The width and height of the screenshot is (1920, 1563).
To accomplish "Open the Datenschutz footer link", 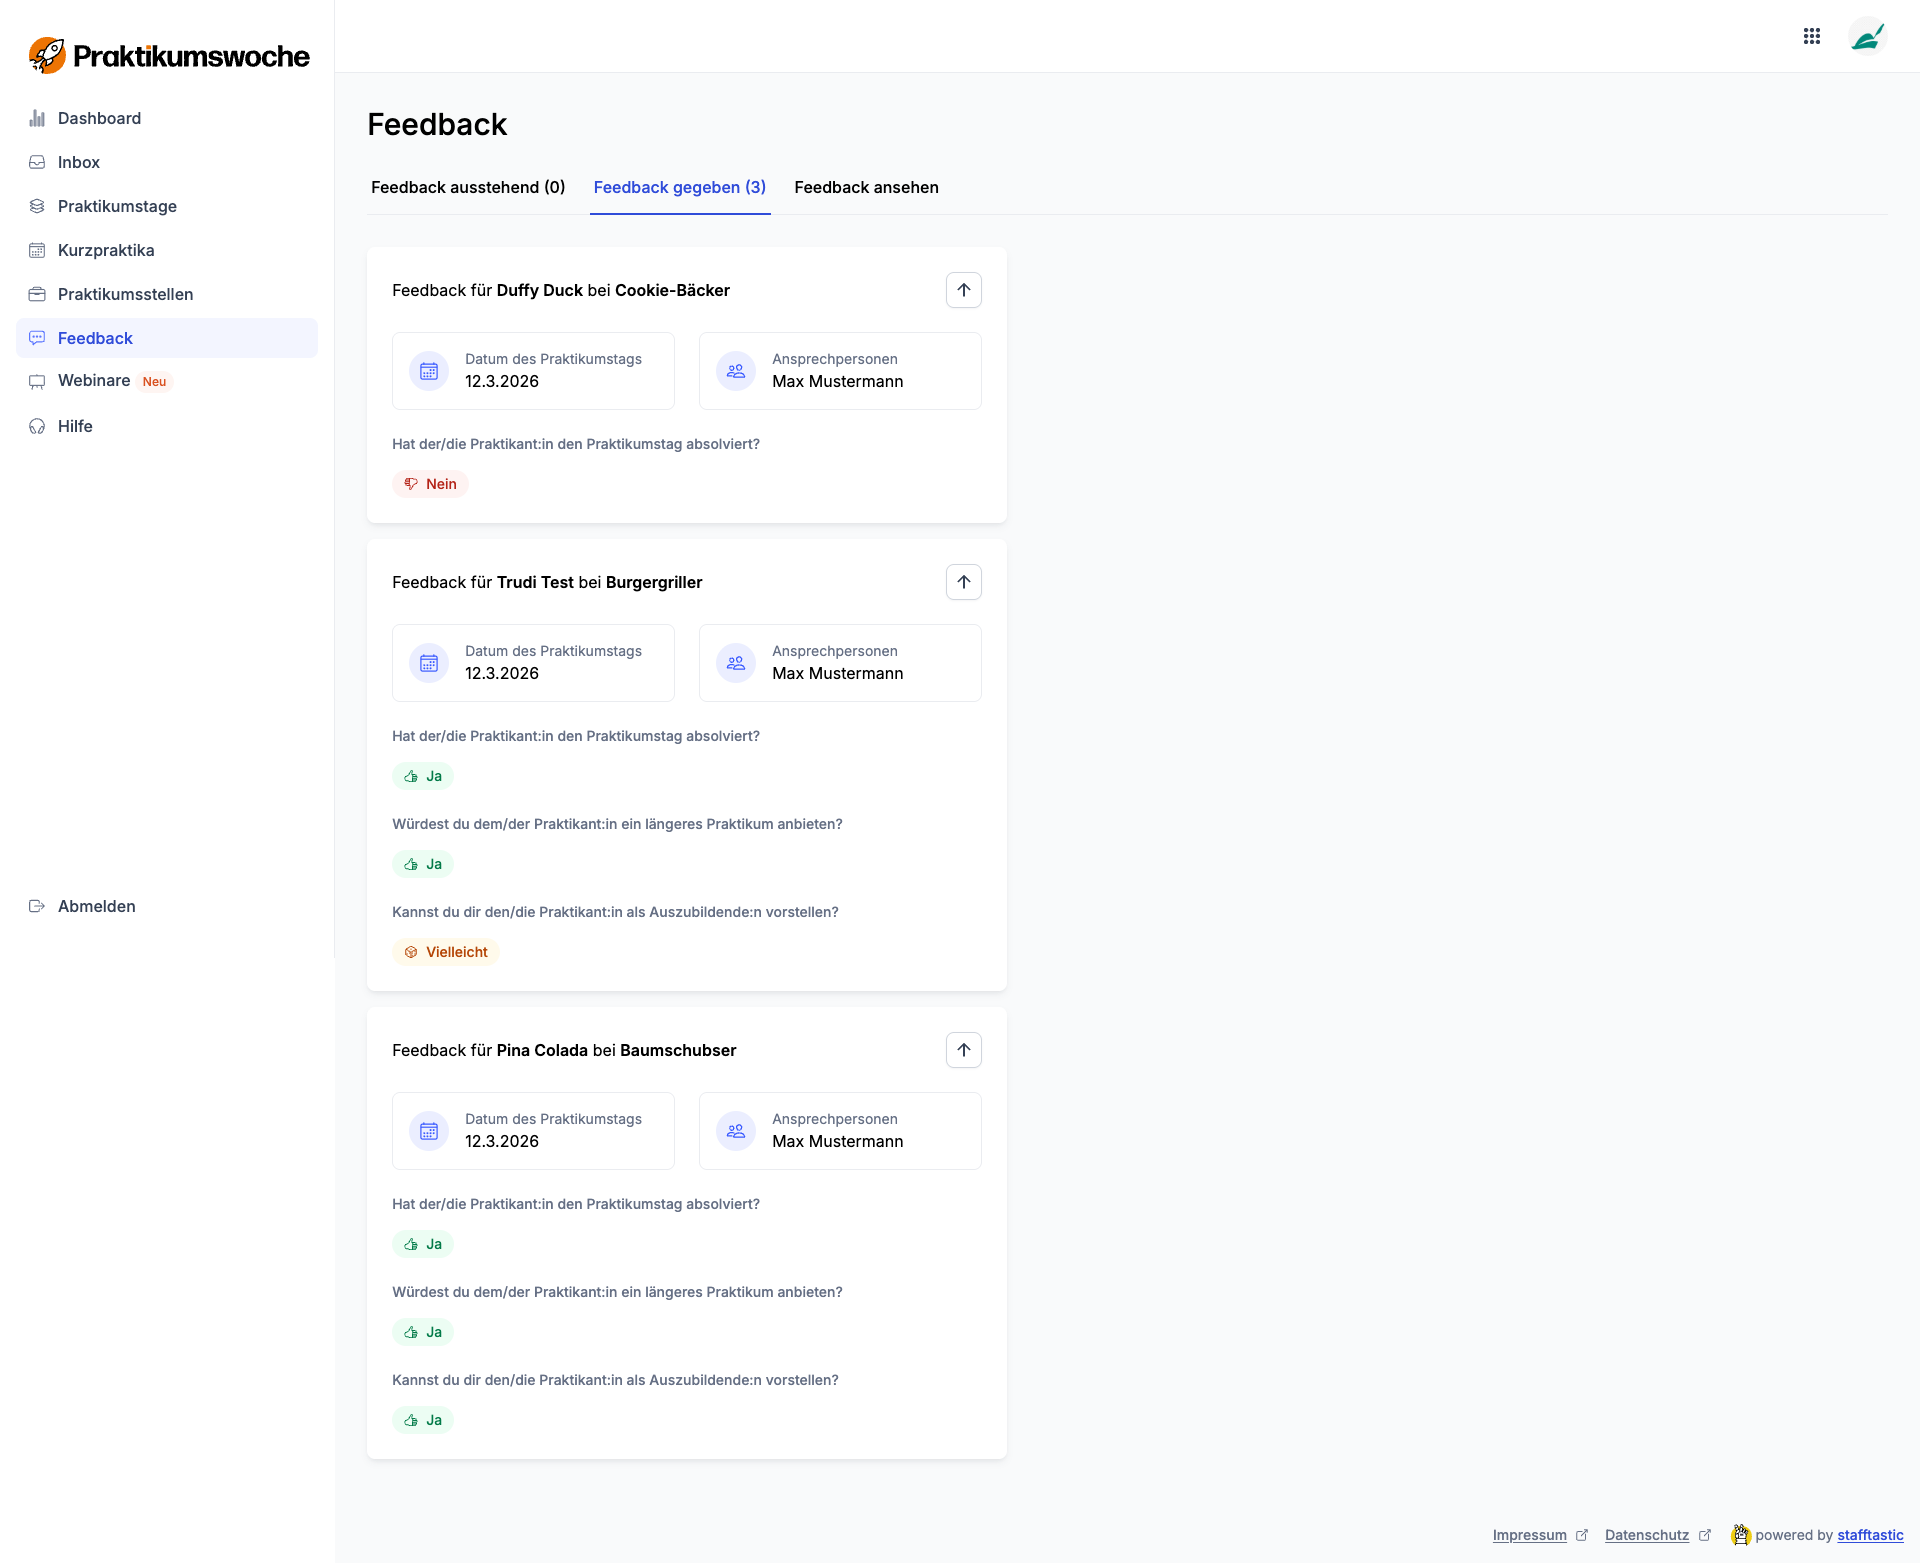I will (1646, 1535).
